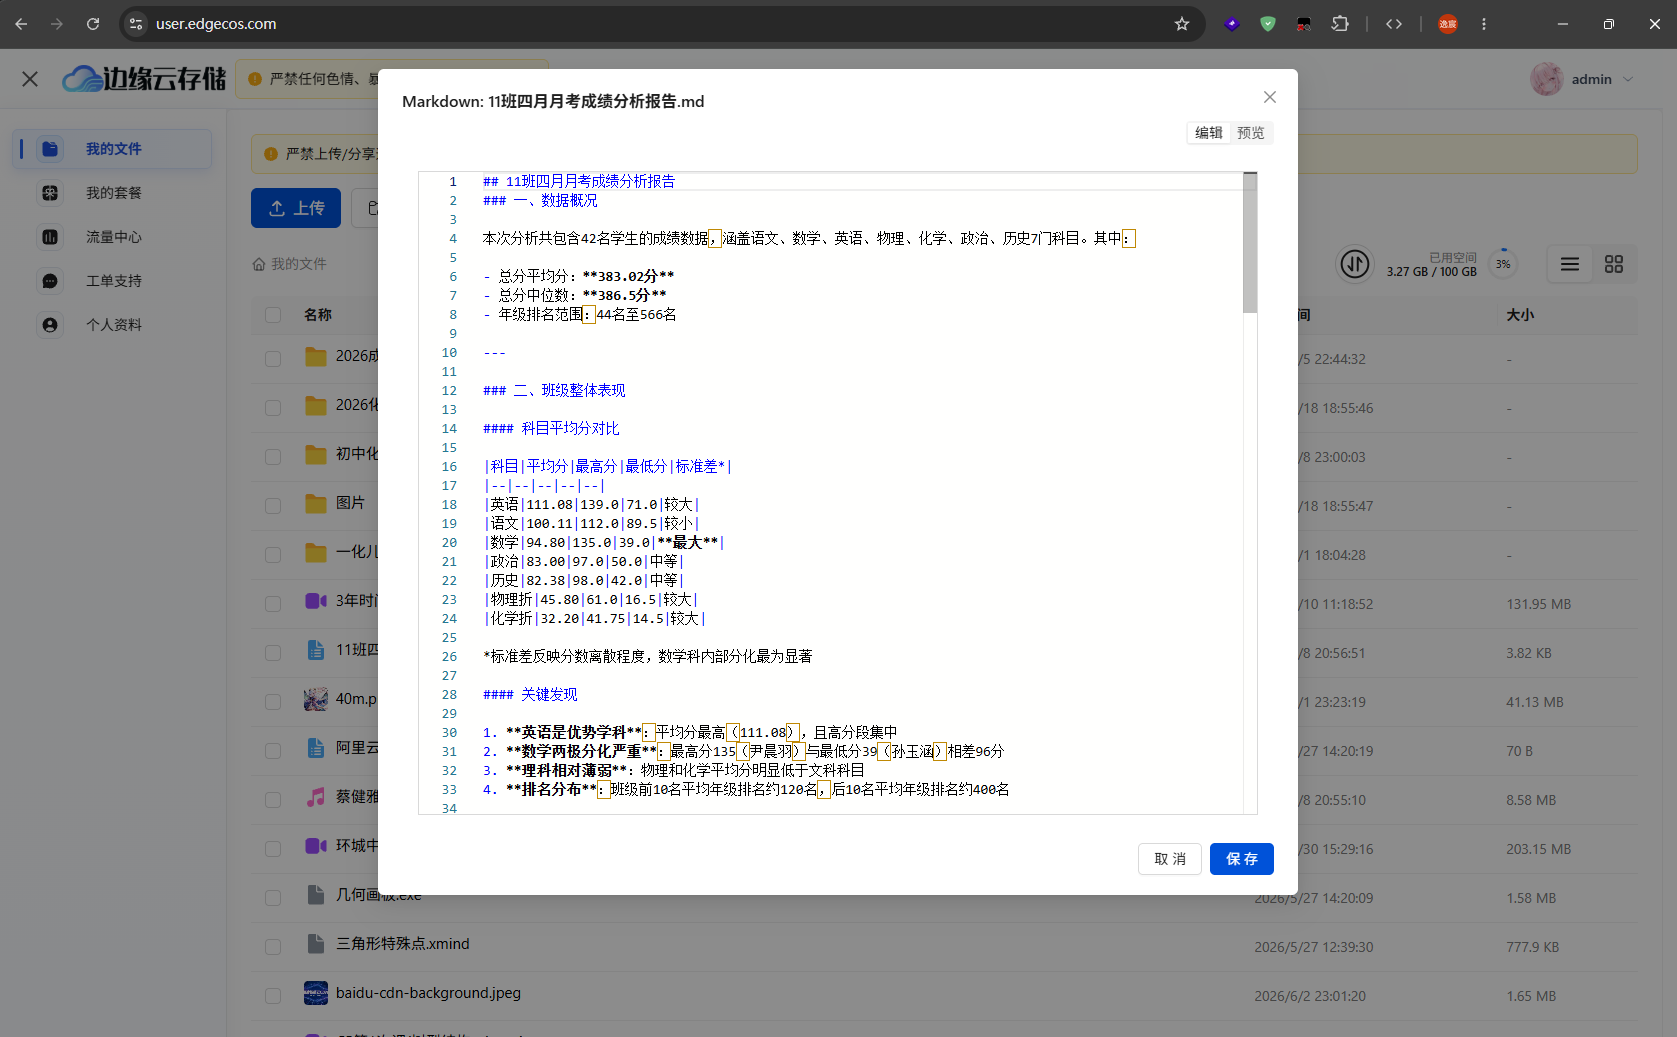
Task: Switch to list view
Action: coord(1570,264)
